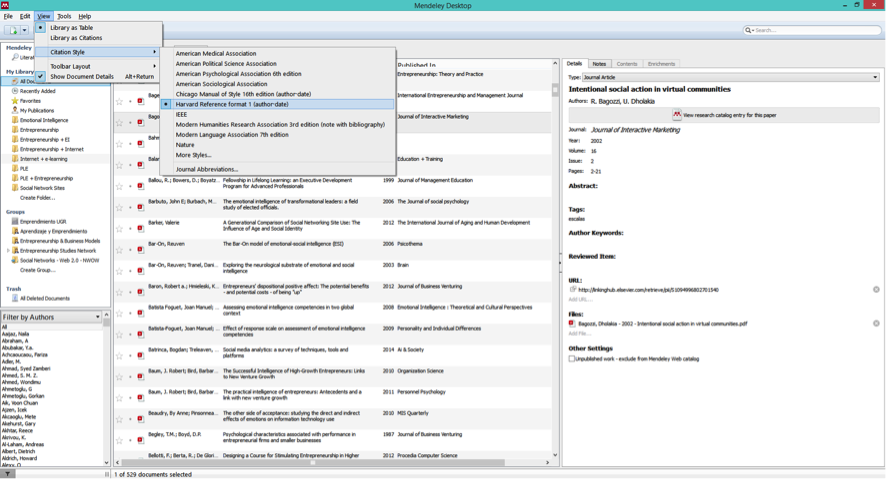The image size is (886, 479).
Task: Toggle Show Document Details option
Action: (x=98, y=76)
